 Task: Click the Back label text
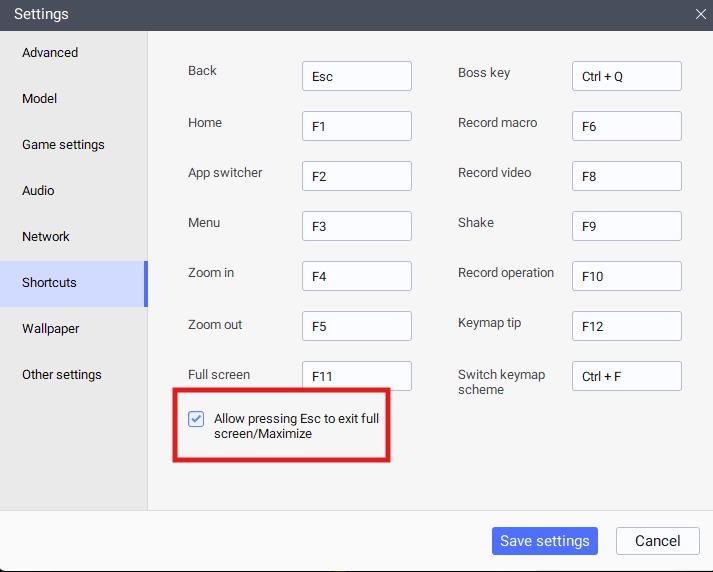202,71
